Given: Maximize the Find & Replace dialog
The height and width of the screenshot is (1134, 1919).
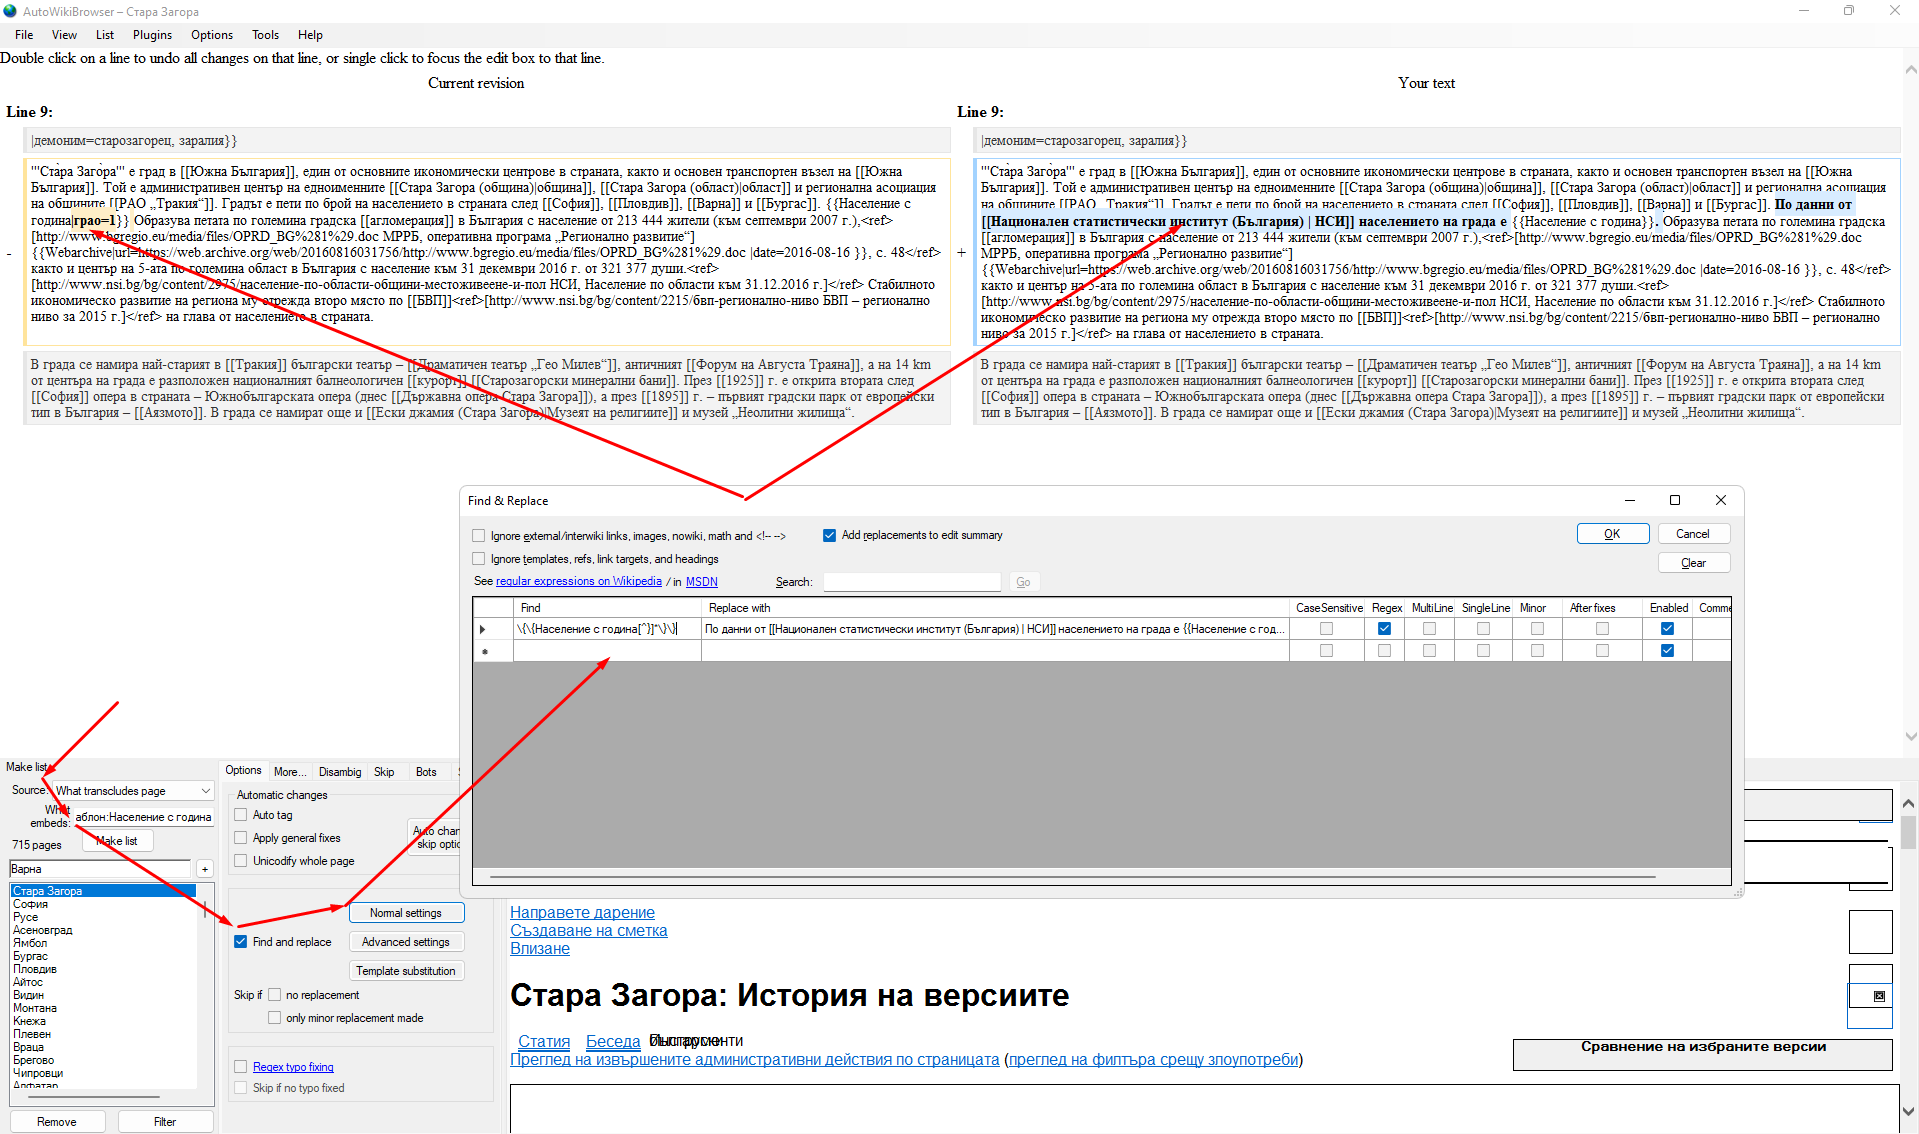Looking at the screenshot, I should pyautogui.click(x=1674, y=500).
